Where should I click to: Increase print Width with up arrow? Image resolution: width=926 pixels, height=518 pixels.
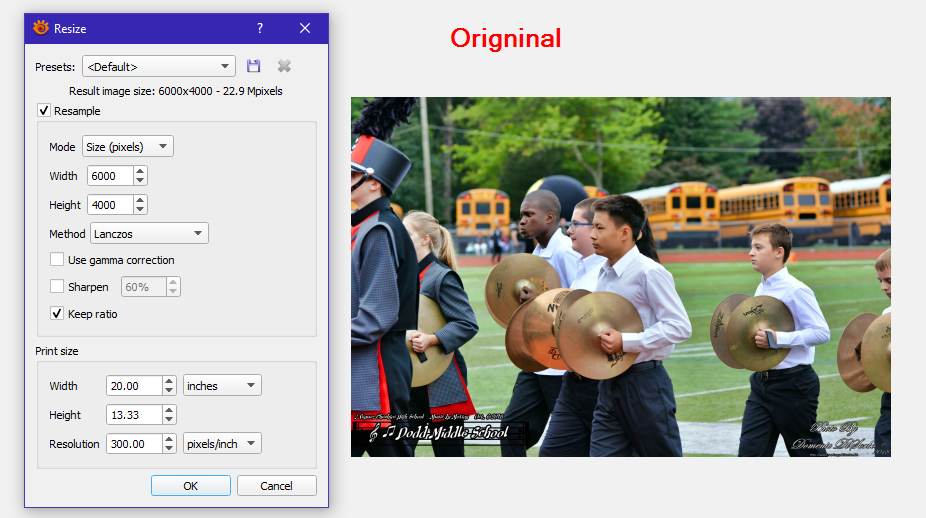[169, 381]
